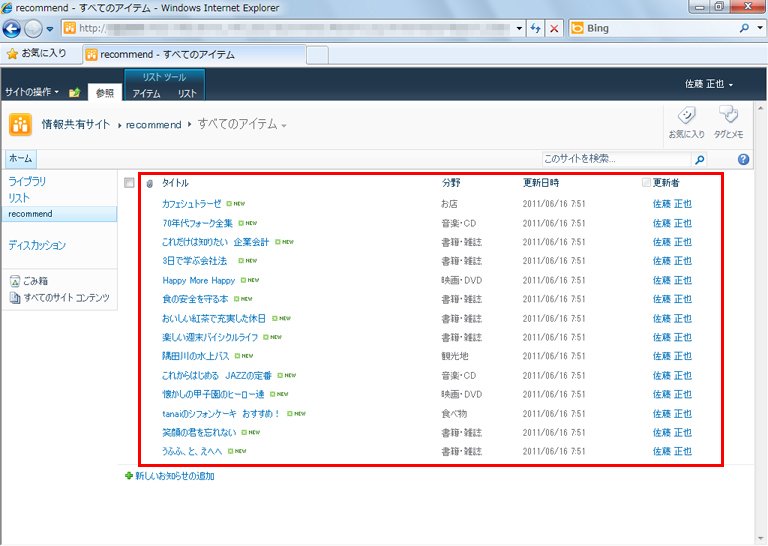This screenshot has width=768, height=546.
Task: Click the Bing search magnifier icon
Action: [x=744, y=28]
